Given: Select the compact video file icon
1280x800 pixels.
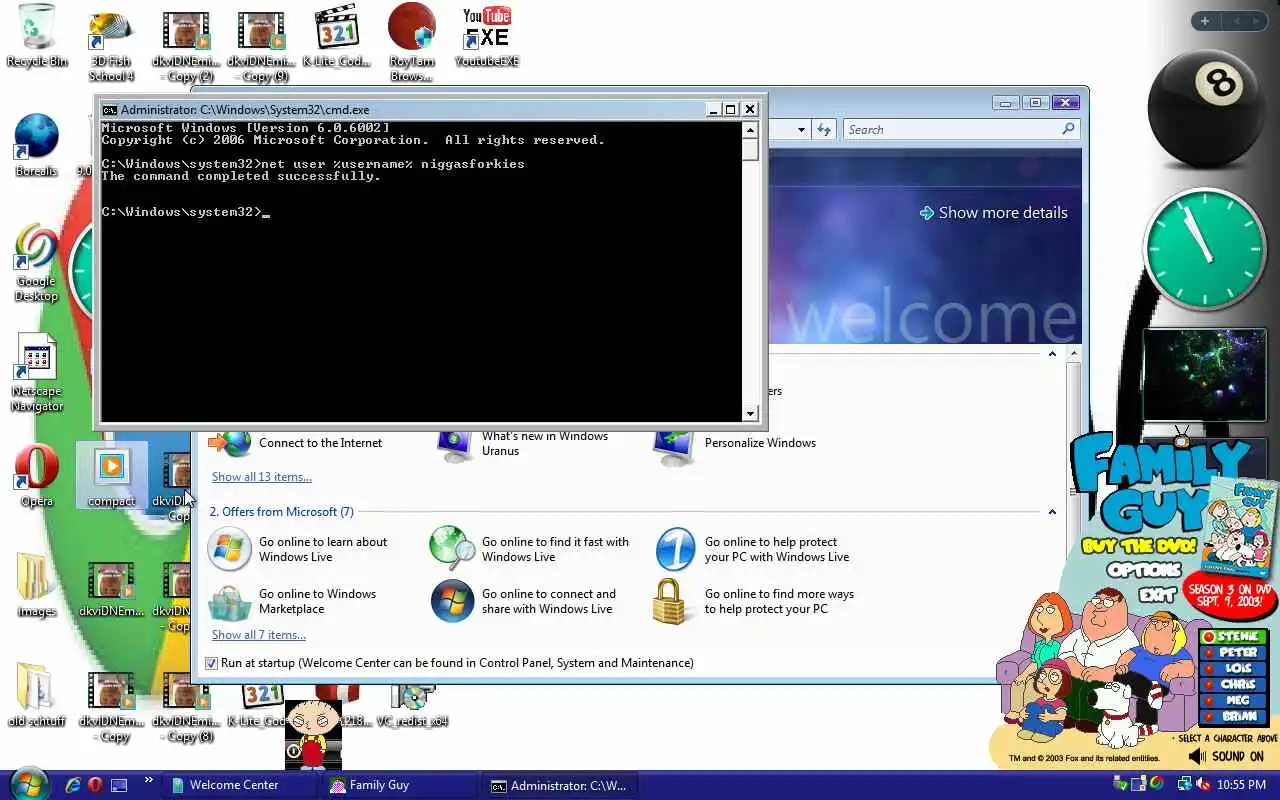Looking at the screenshot, I should (111, 475).
